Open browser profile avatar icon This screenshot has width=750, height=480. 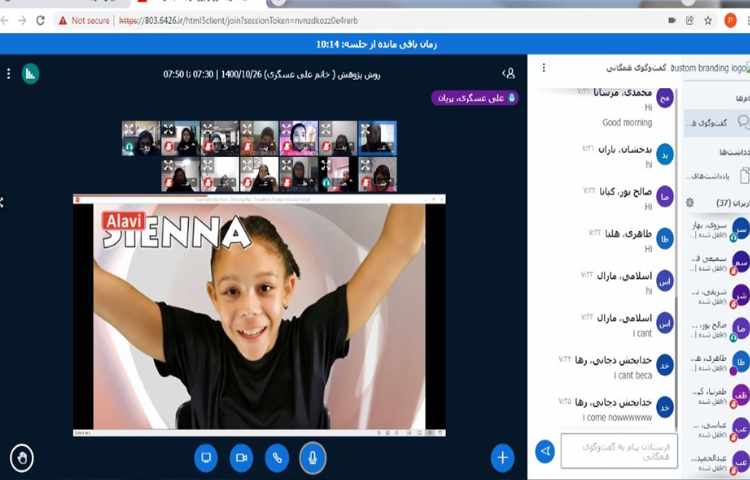731,19
